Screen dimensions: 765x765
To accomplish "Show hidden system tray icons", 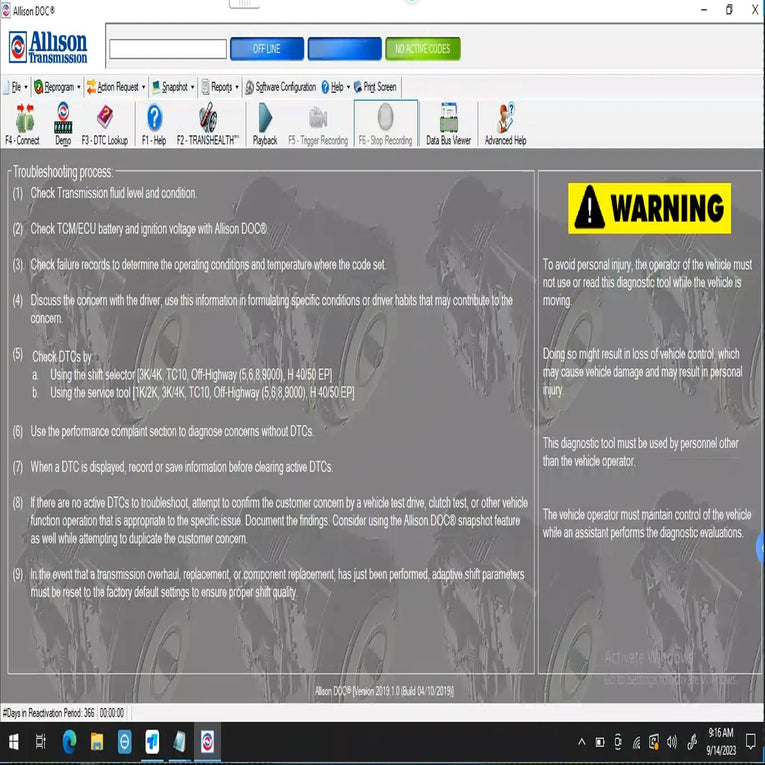I will tap(581, 742).
